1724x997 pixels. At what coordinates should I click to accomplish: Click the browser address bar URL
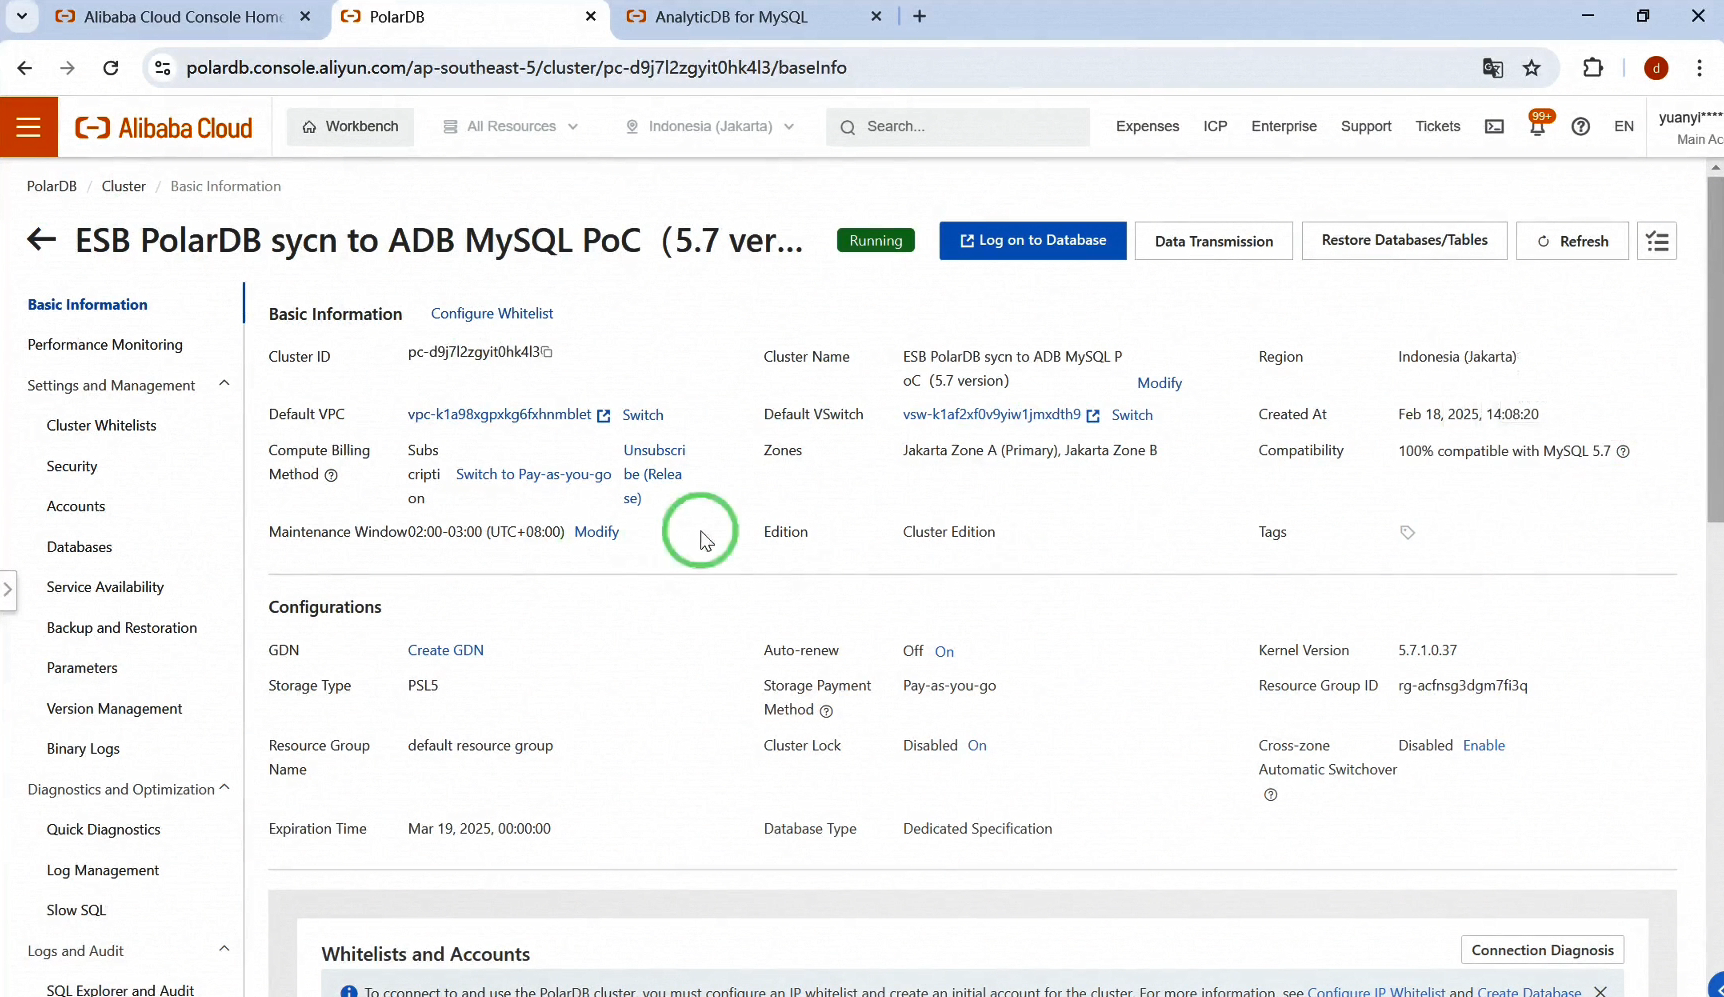(x=516, y=68)
